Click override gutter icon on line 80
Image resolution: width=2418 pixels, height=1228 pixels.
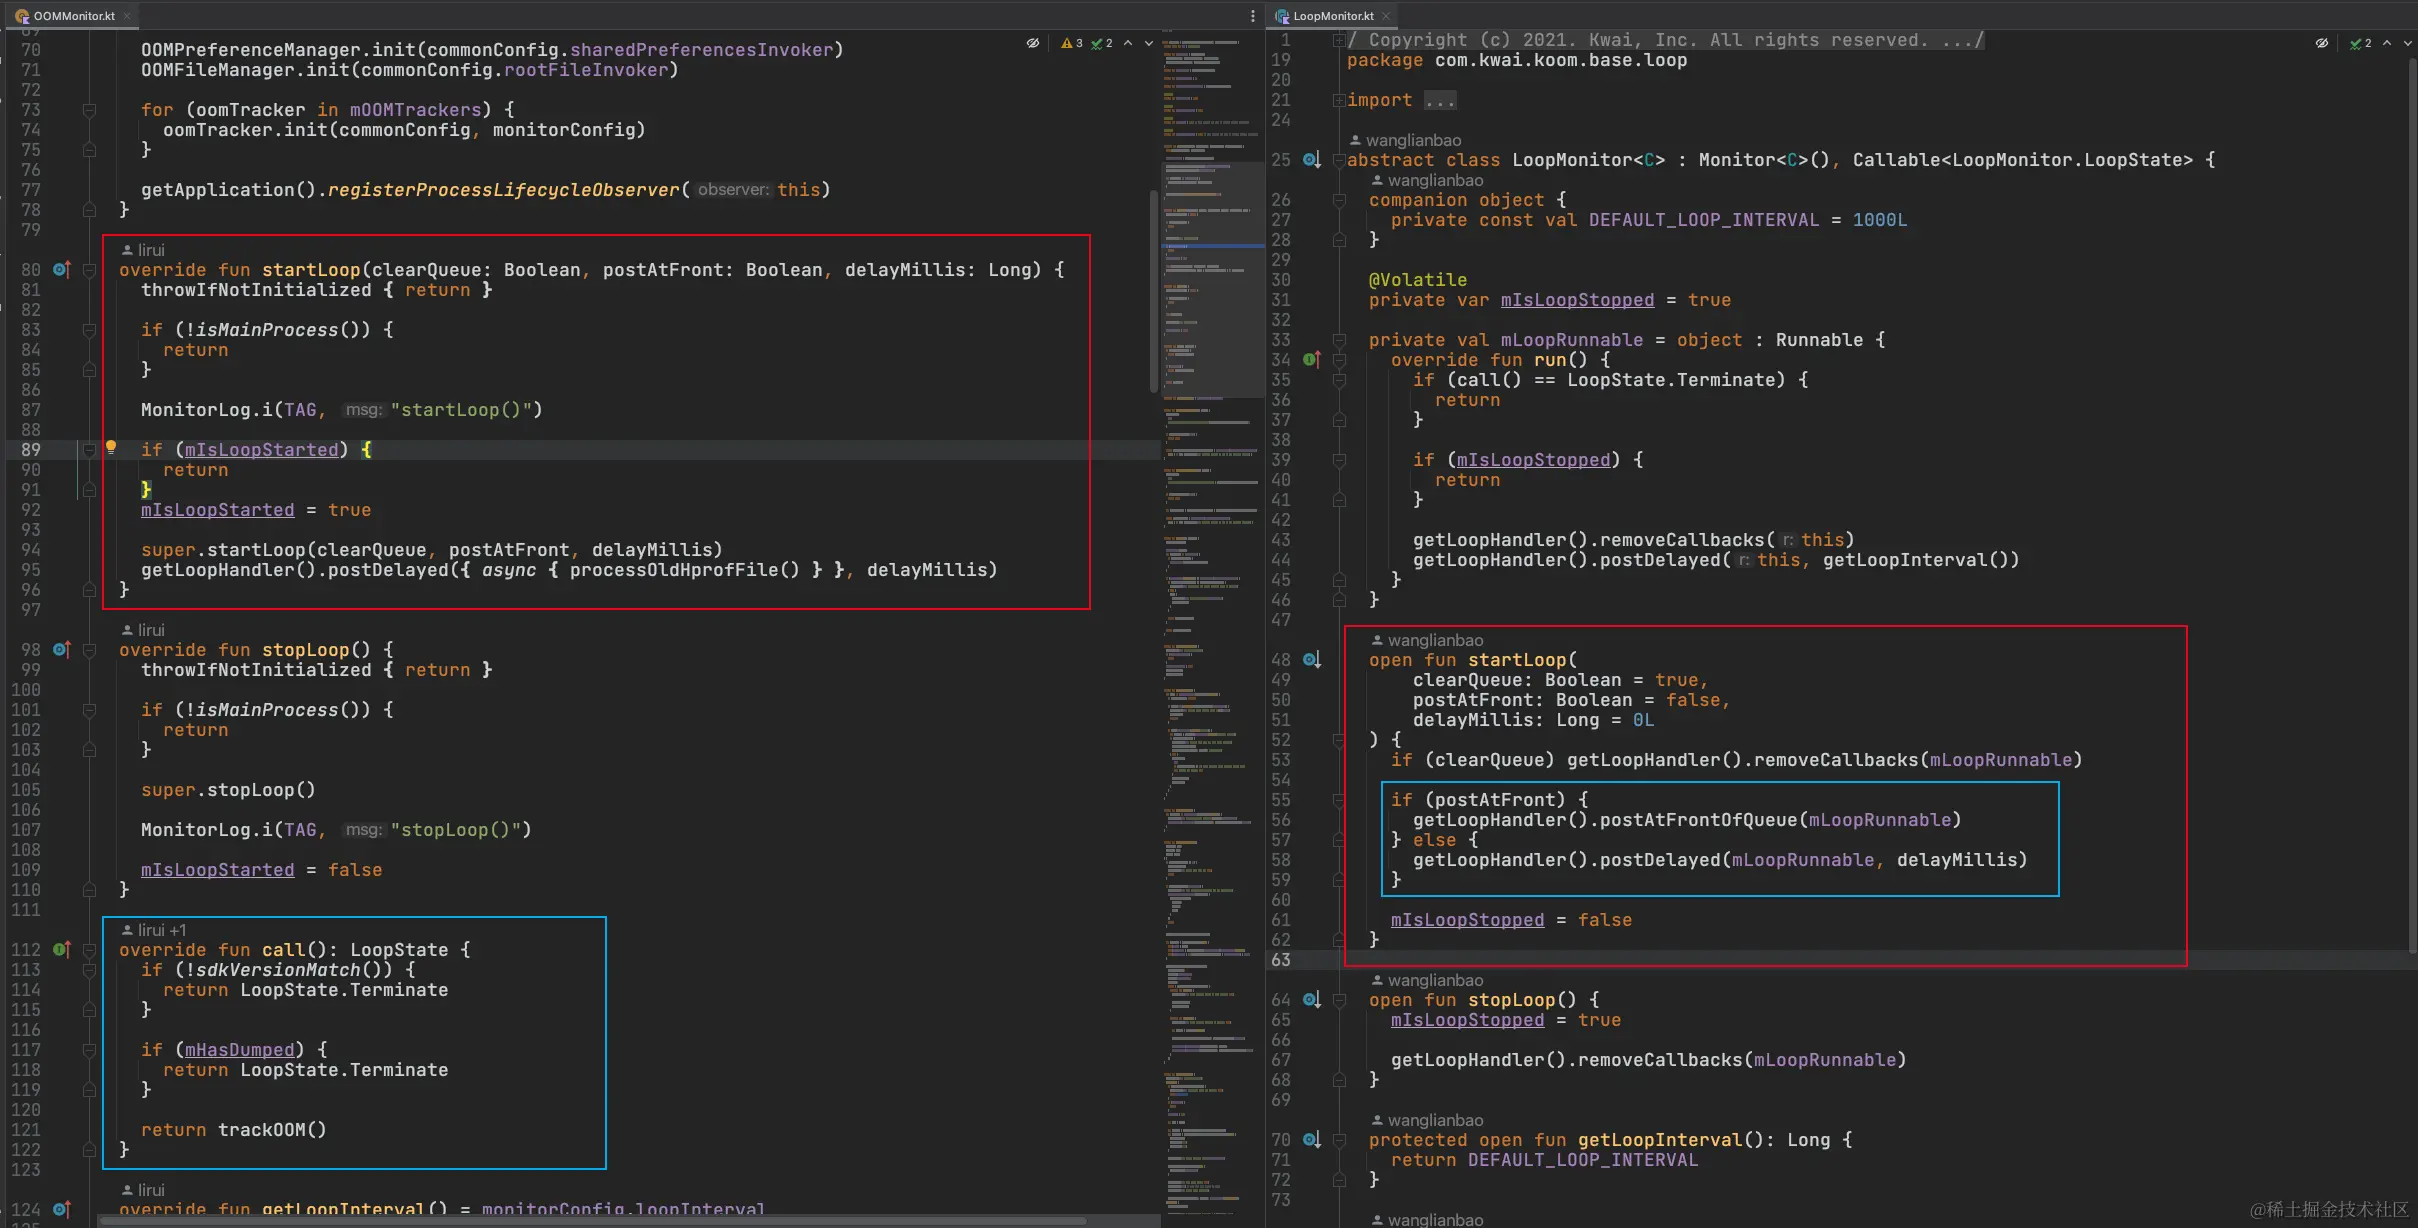[62, 269]
